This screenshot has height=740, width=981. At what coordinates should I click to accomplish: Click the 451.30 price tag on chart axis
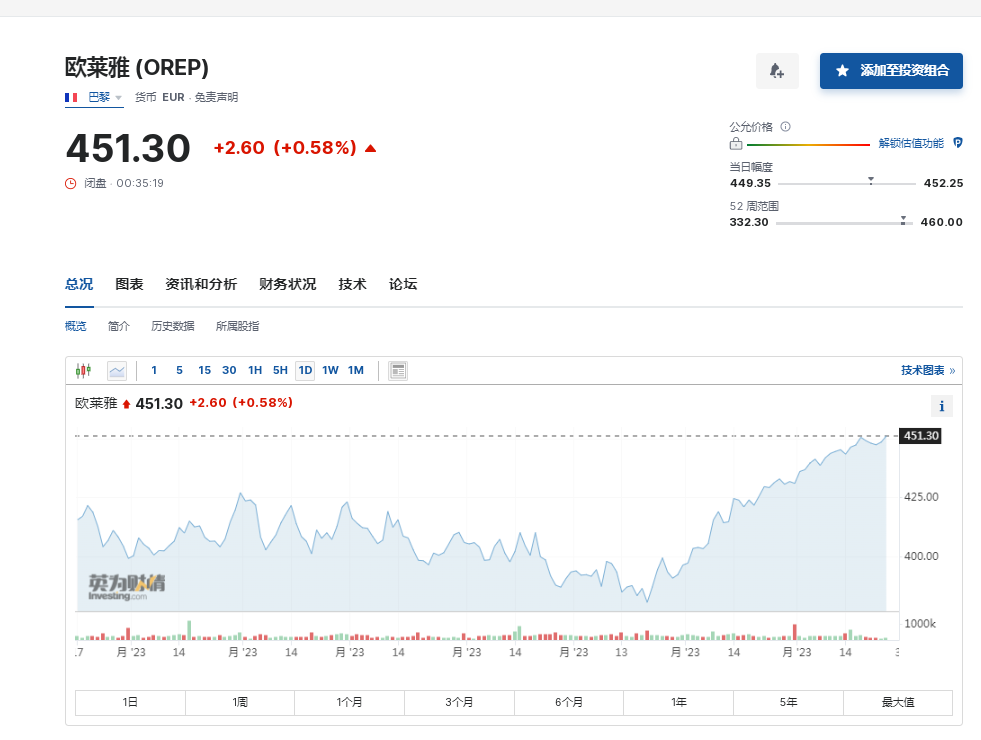click(921, 436)
